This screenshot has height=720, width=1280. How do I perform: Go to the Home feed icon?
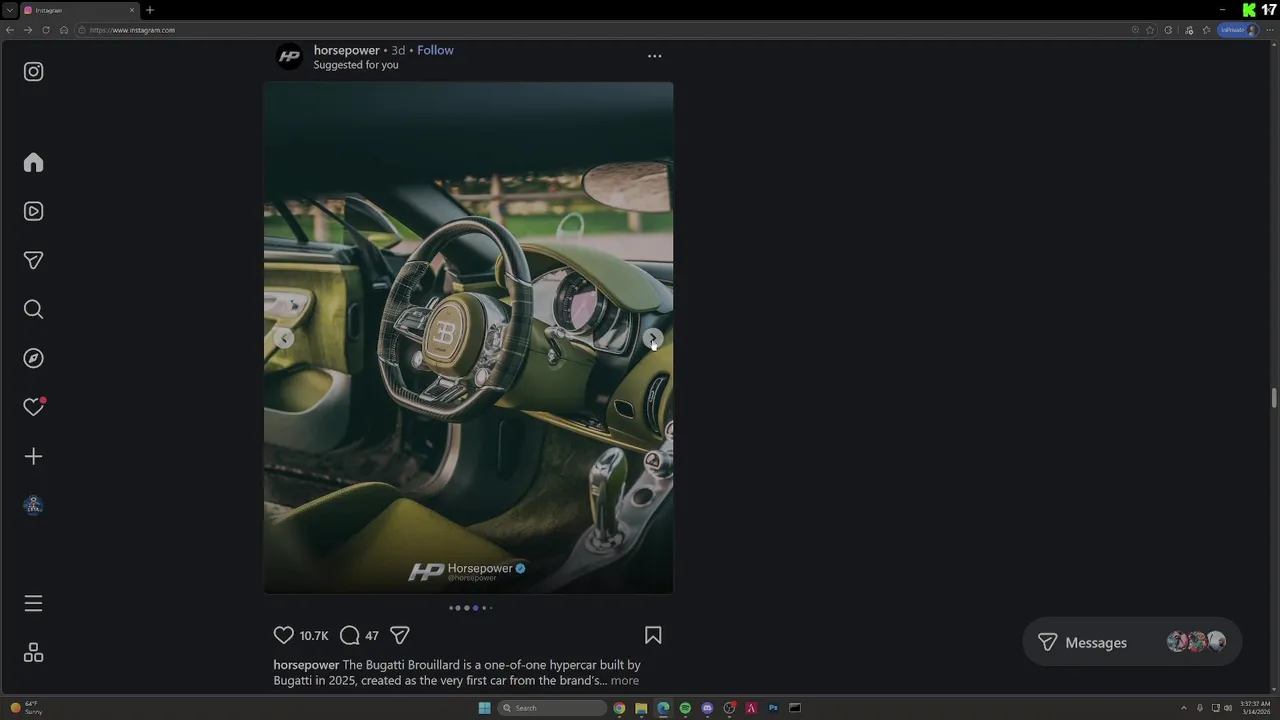point(33,162)
